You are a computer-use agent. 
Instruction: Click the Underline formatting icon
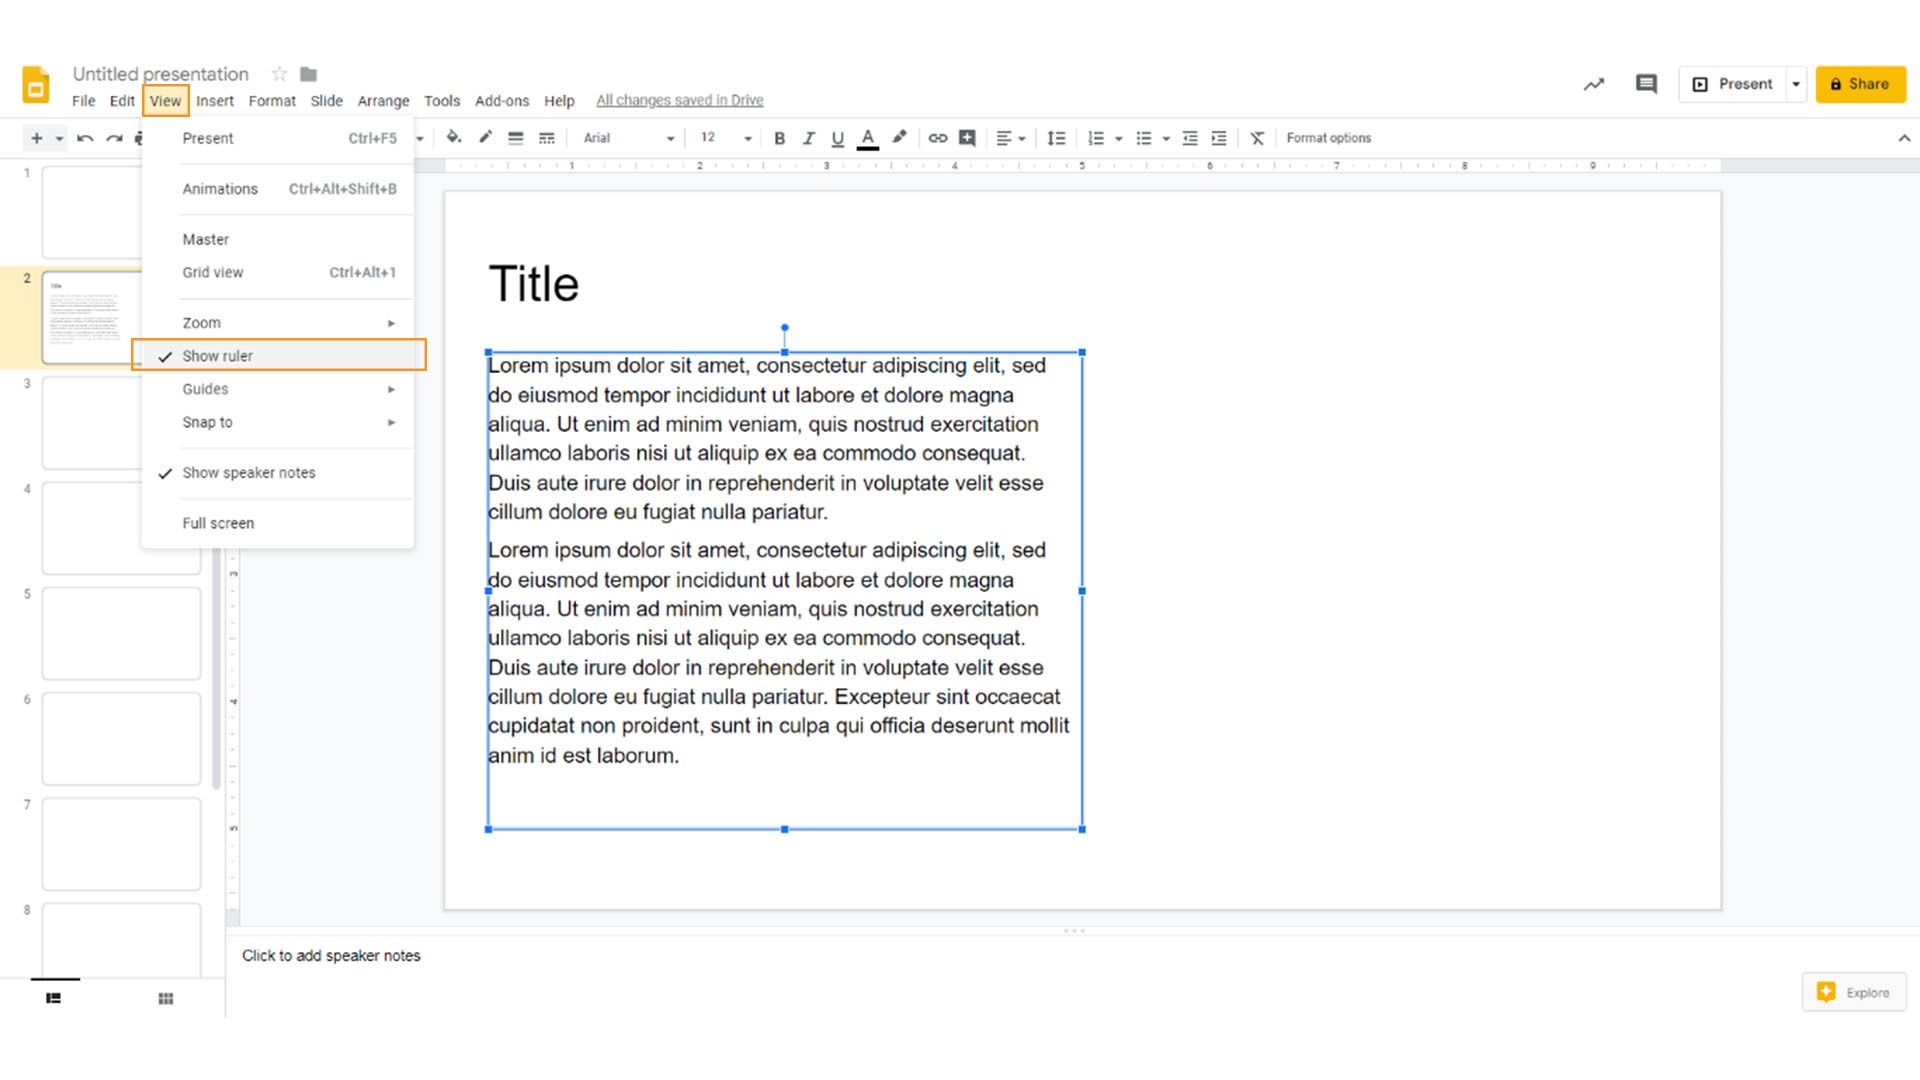[836, 137]
